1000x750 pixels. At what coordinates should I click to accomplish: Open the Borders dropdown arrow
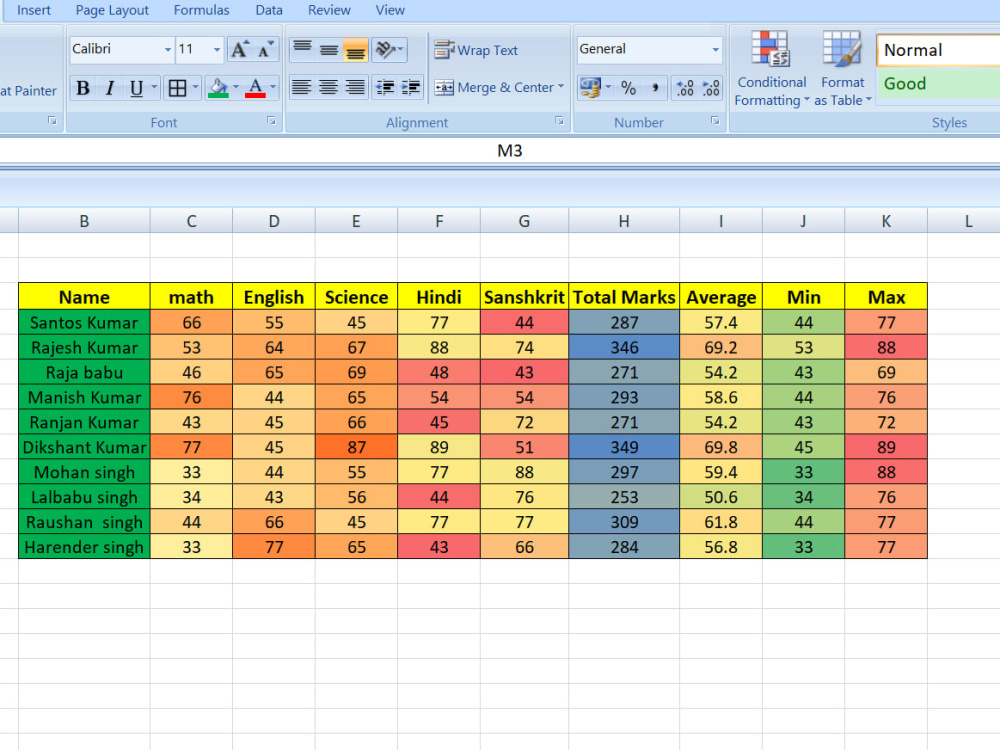[x=195, y=87]
